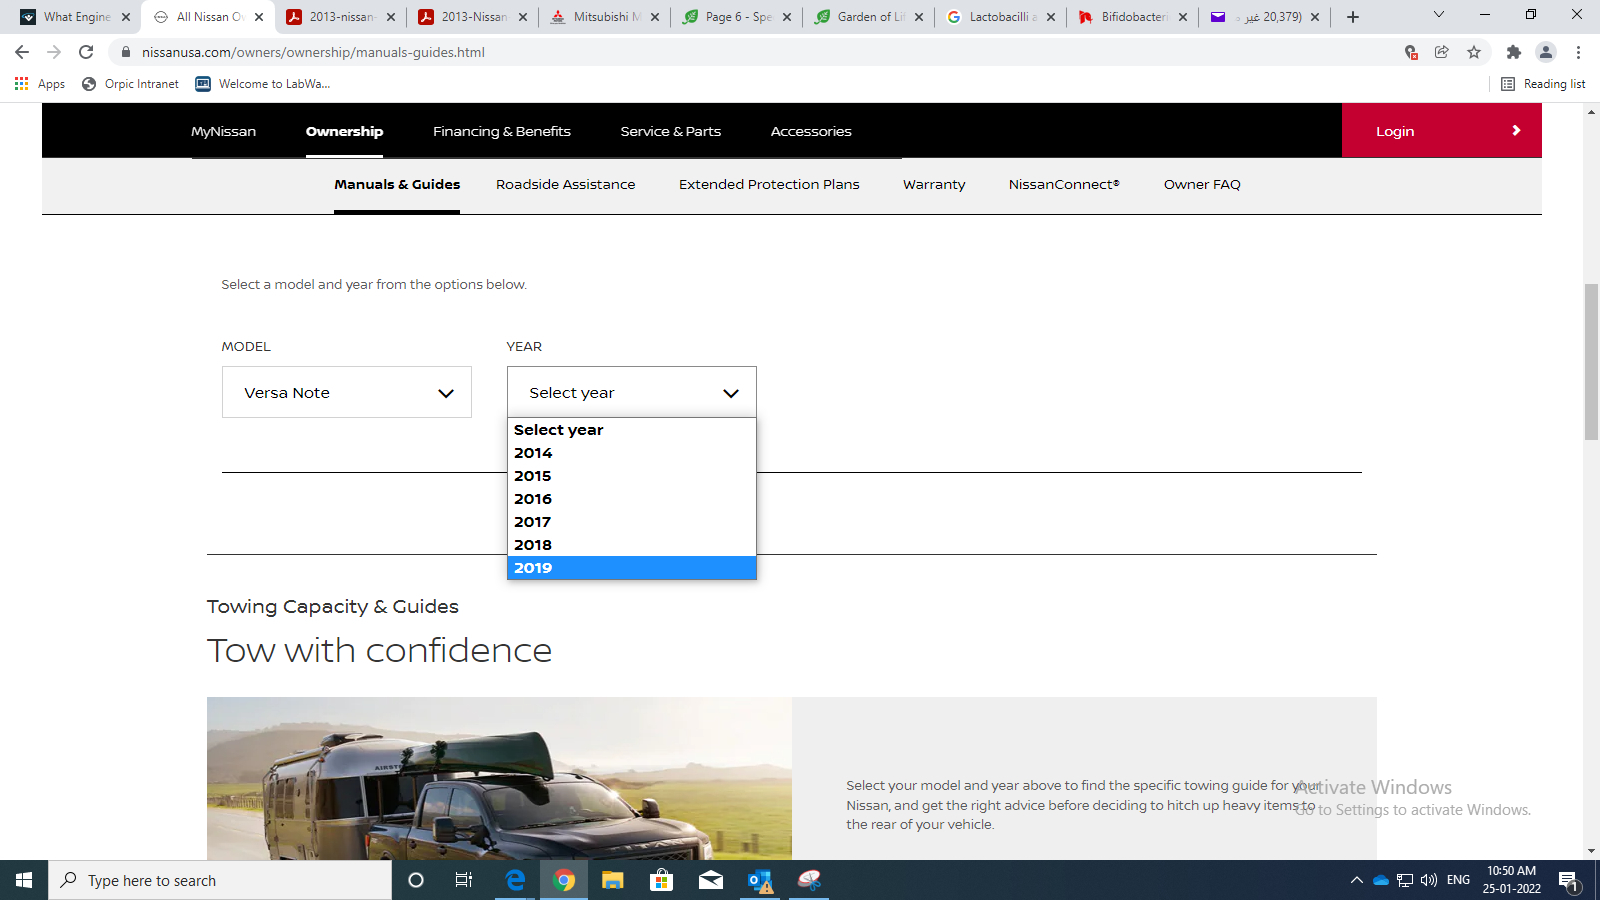Open the Chrome extensions puzzle icon
Image resolution: width=1600 pixels, height=900 pixels.
(x=1513, y=52)
